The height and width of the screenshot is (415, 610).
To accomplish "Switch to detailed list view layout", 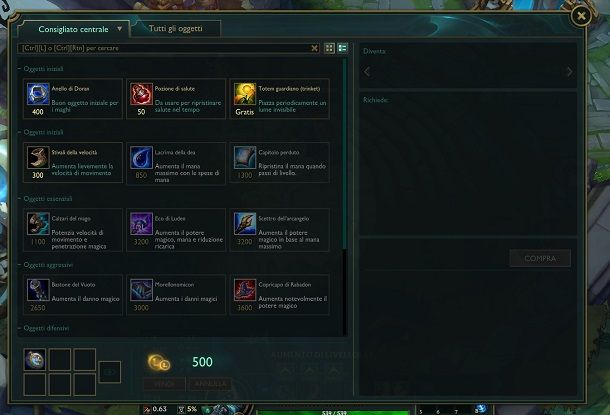I will [342, 48].
